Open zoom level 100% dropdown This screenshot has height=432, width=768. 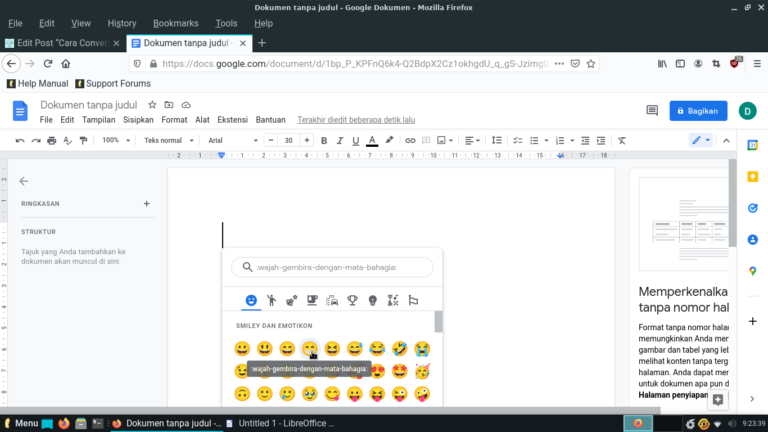(x=116, y=140)
